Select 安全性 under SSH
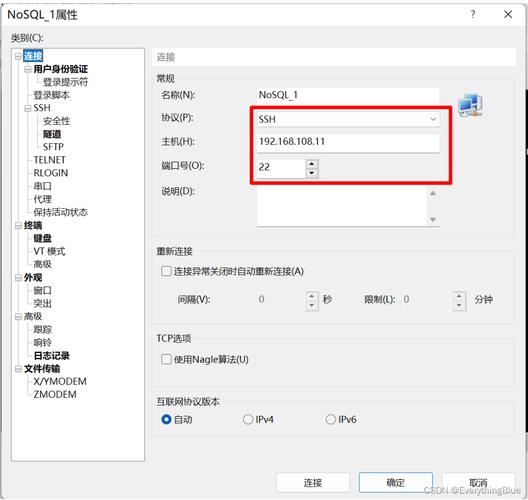This screenshot has width=528, height=500. [x=57, y=121]
